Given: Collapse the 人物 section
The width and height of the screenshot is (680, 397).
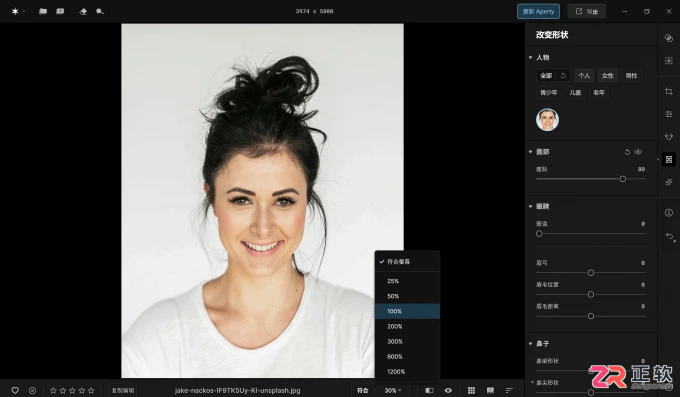Looking at the screenshot, I should pyautogui.click(x=530, y=58).
